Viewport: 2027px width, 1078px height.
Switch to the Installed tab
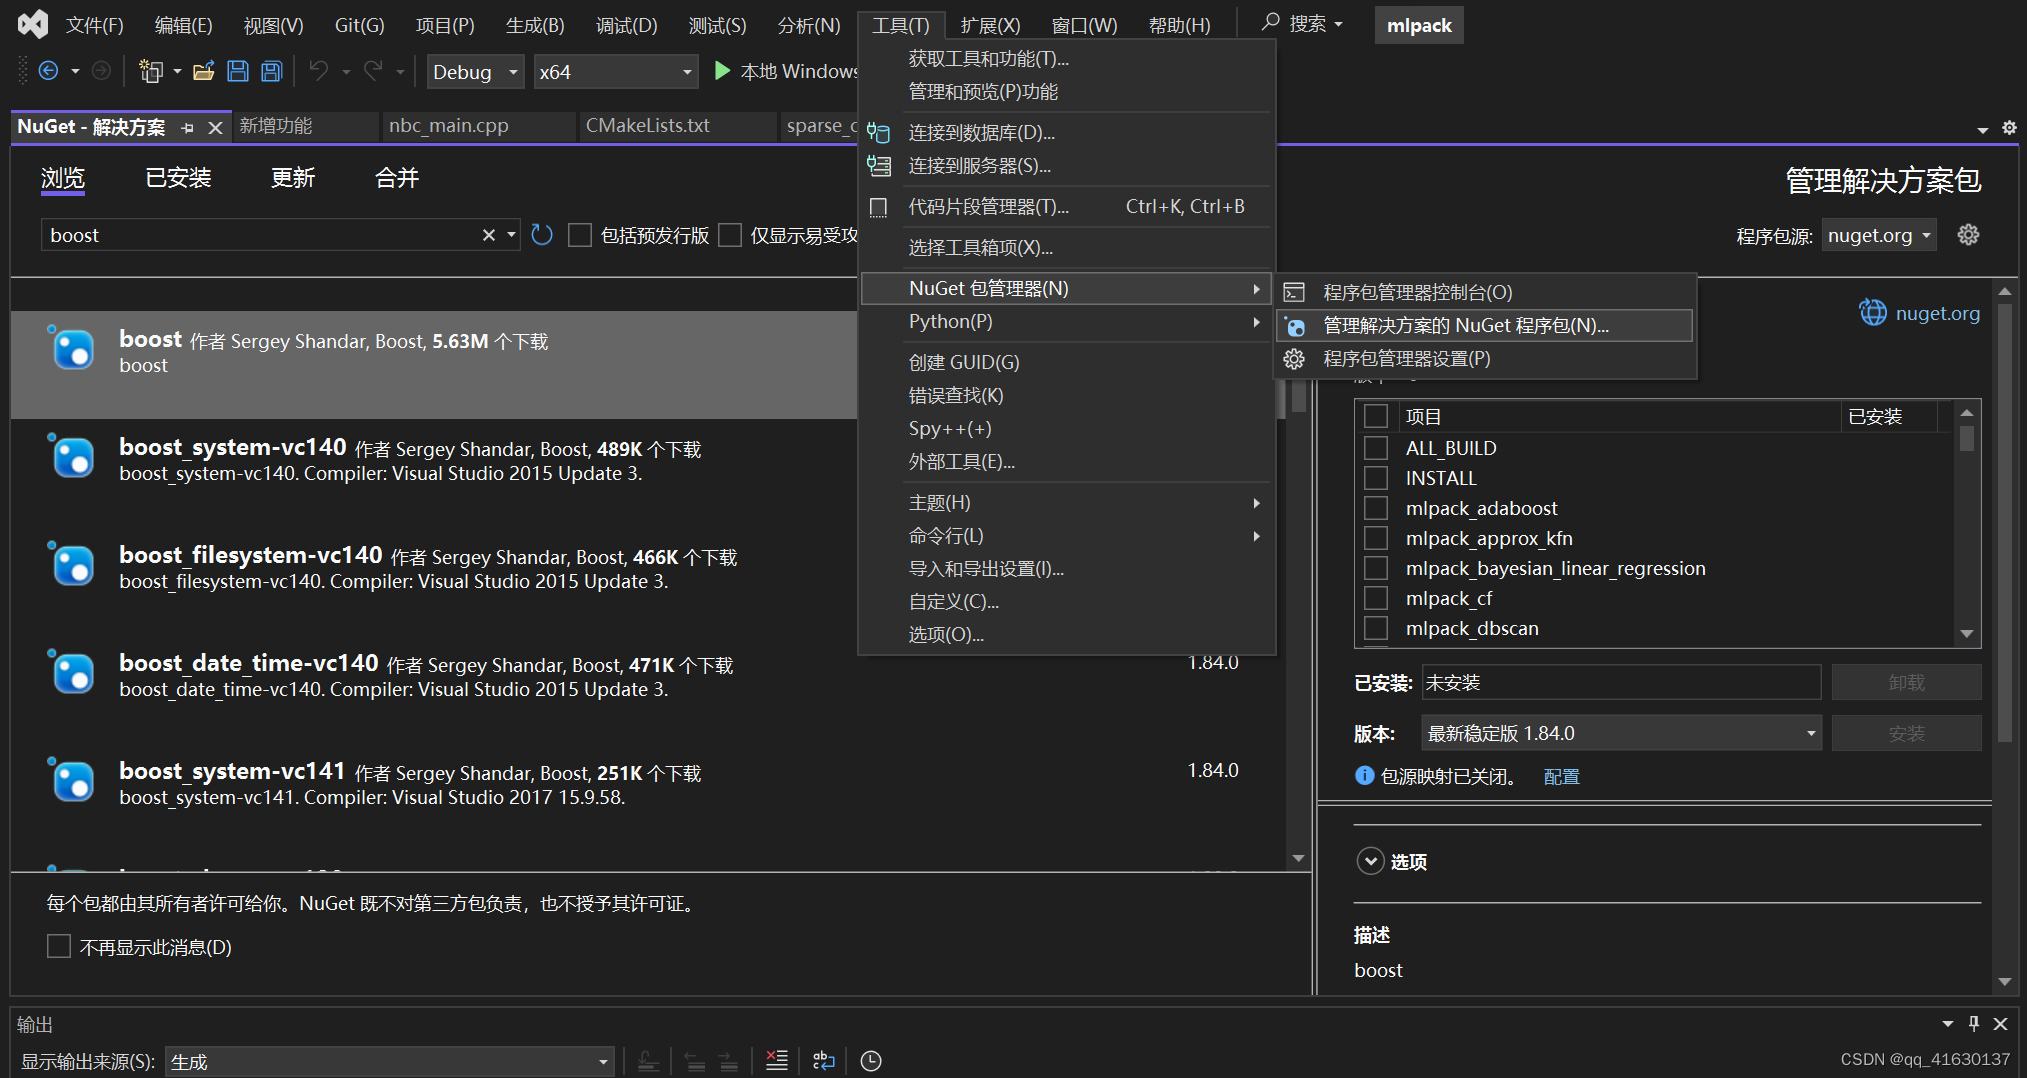[x=178, y=178]
